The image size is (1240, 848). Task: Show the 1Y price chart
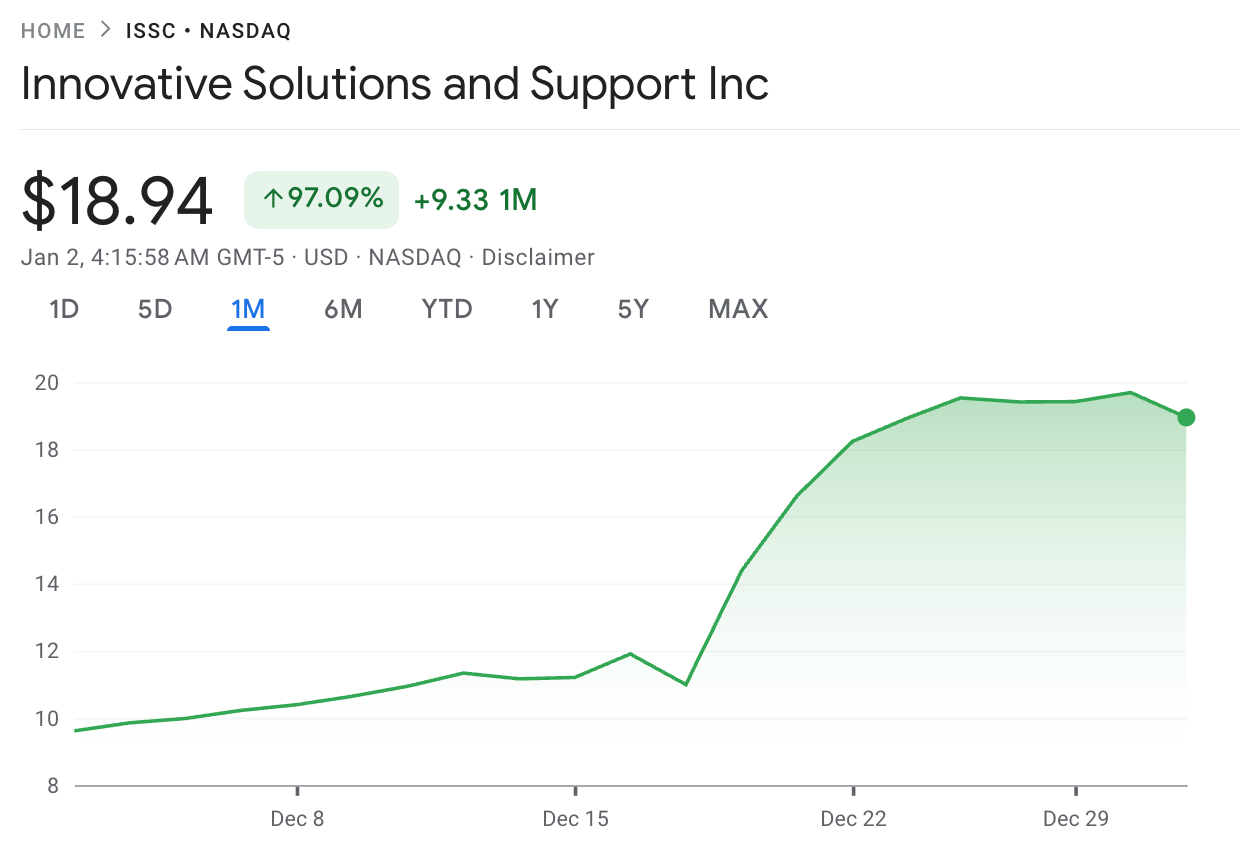(x=544, y=310)
